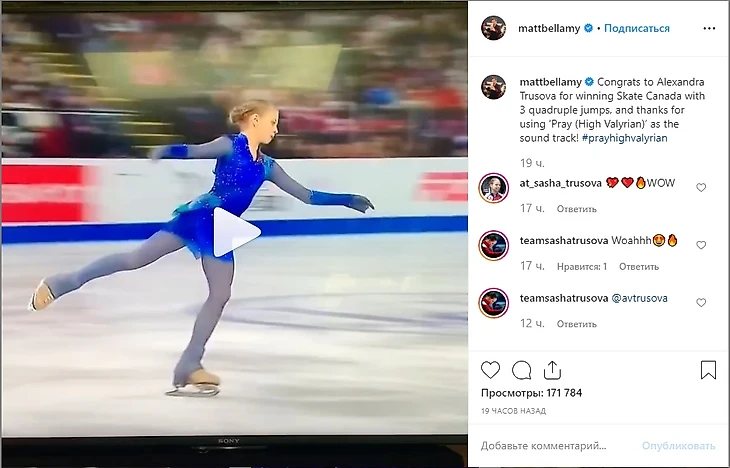Share the post via share icon
The width and height of the screenshot is (730, 468).
tap(552, 370)
